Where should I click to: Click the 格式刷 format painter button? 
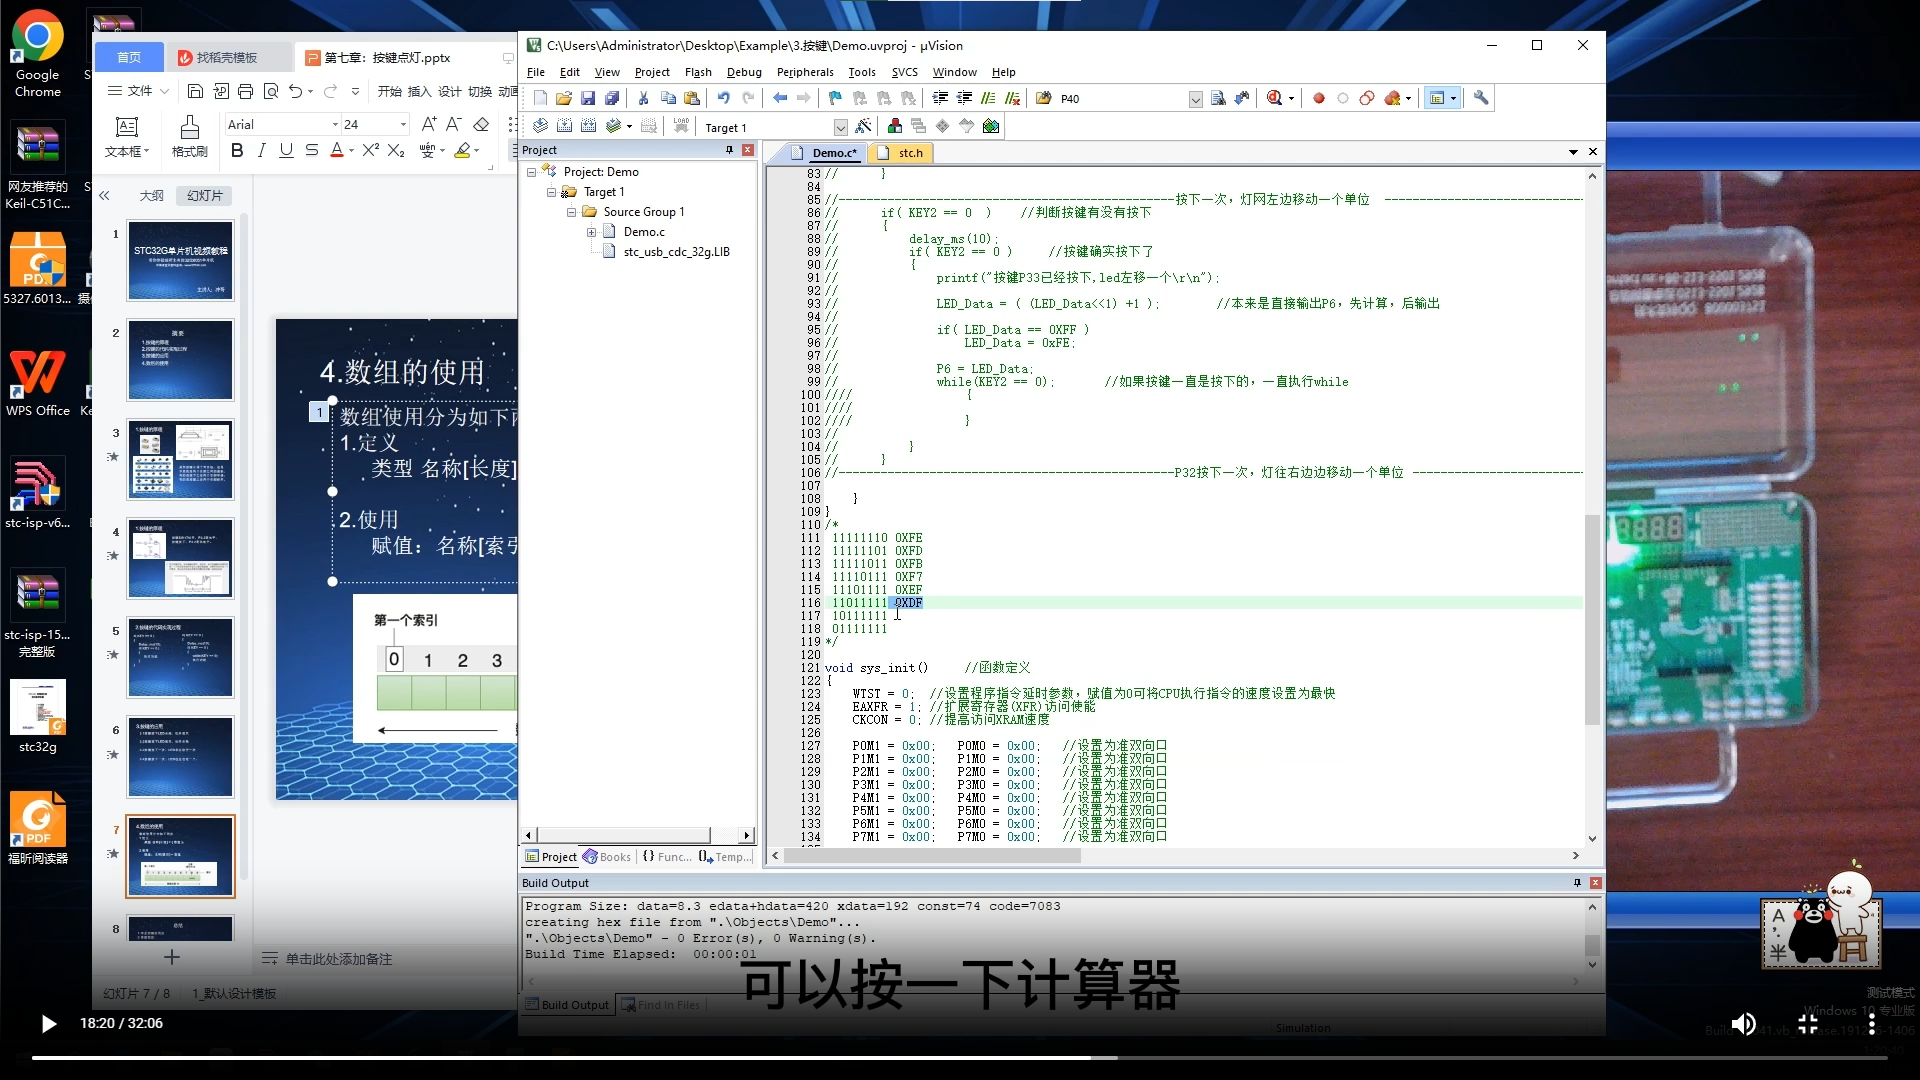pyautogui.click(x=189, y=137)
